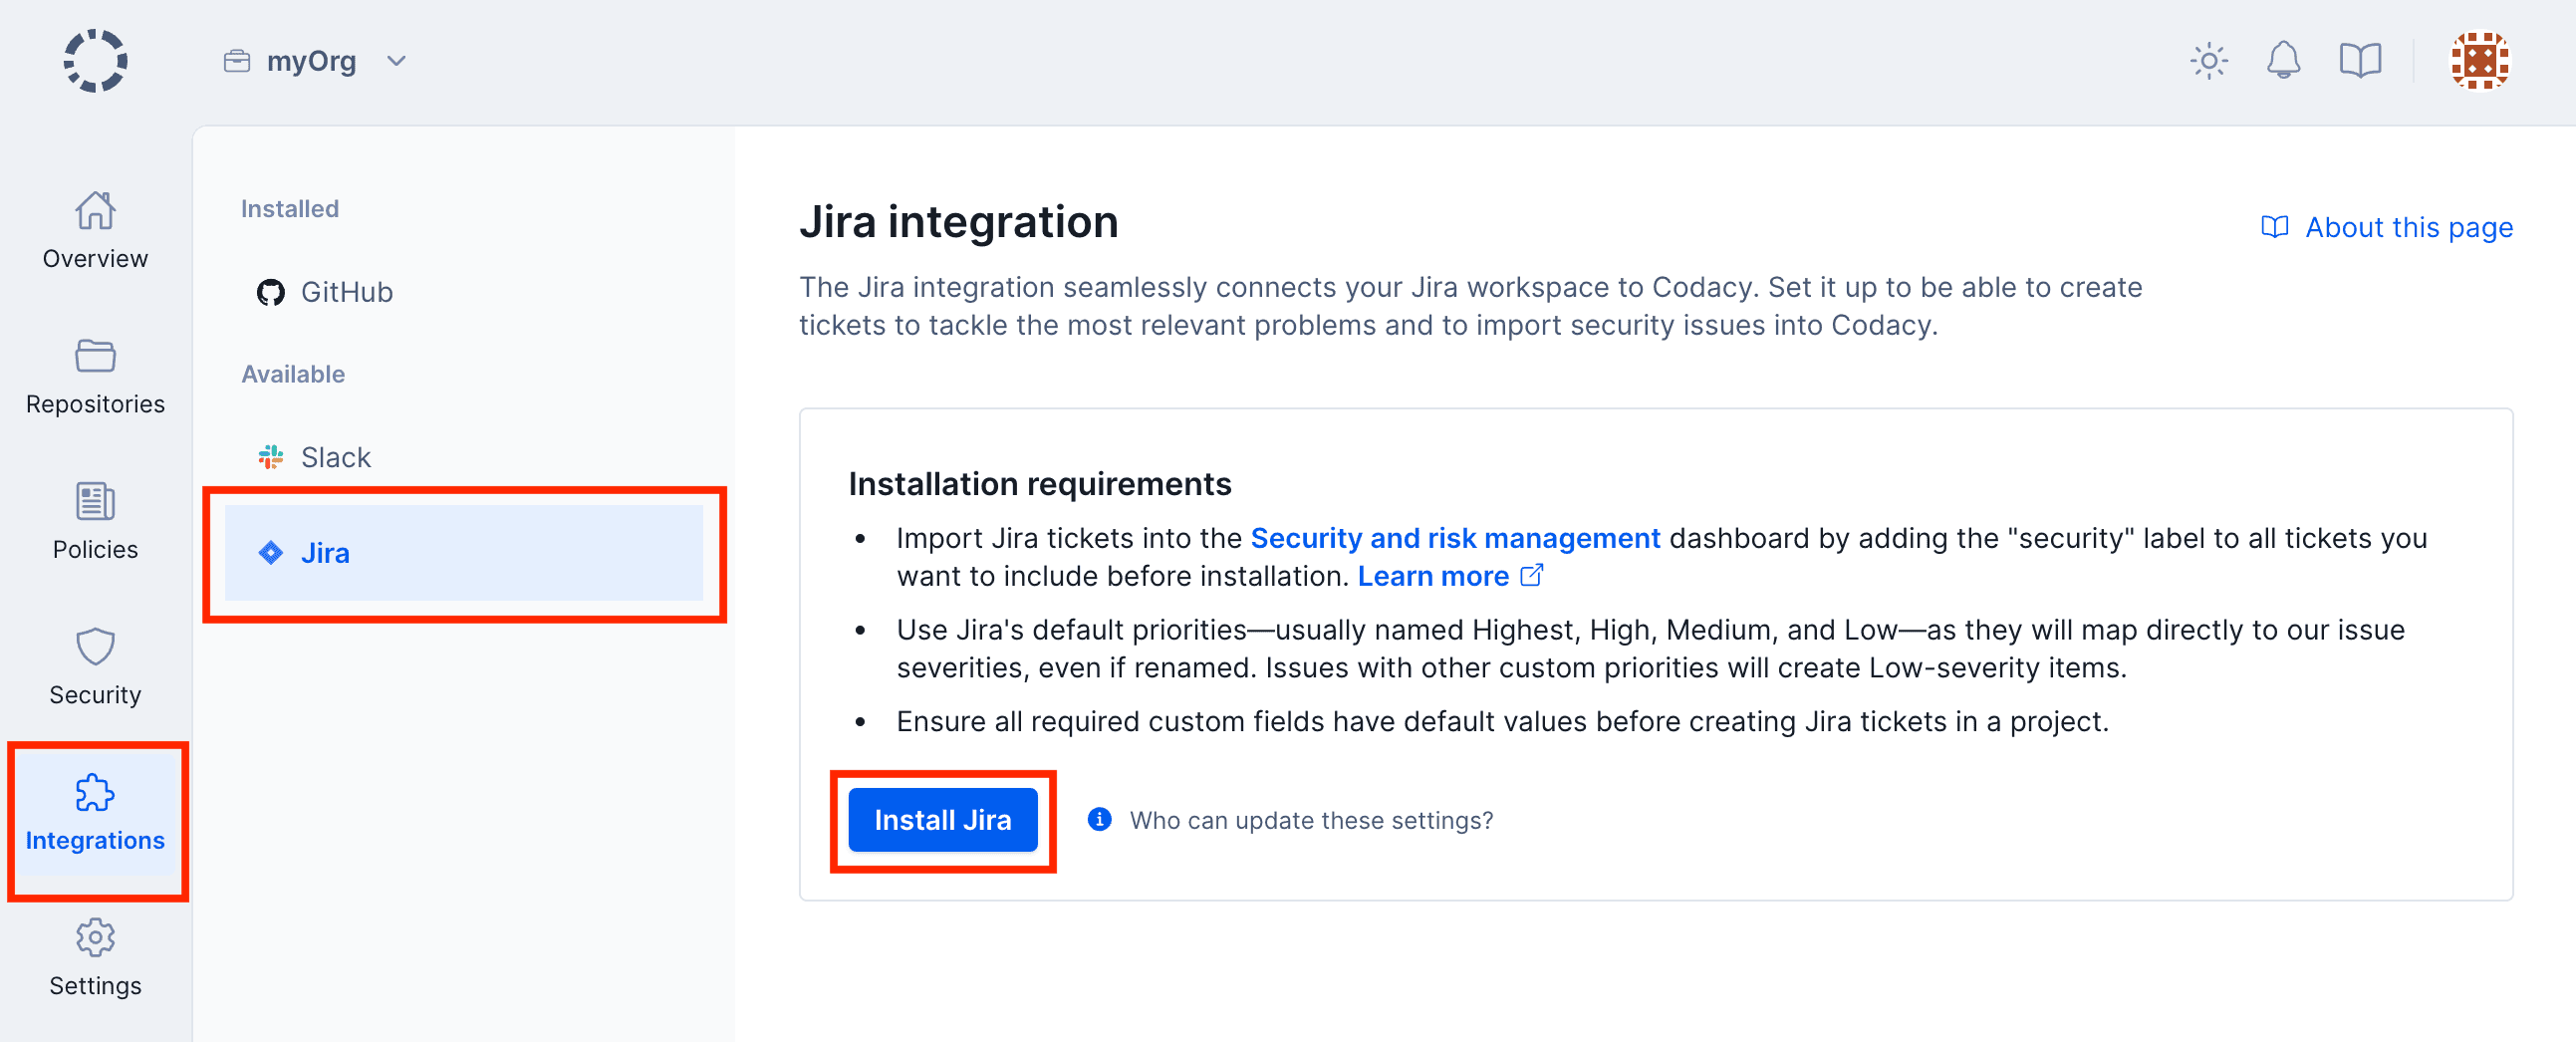Select Repositories in the left sidebar

click(95, 377)
